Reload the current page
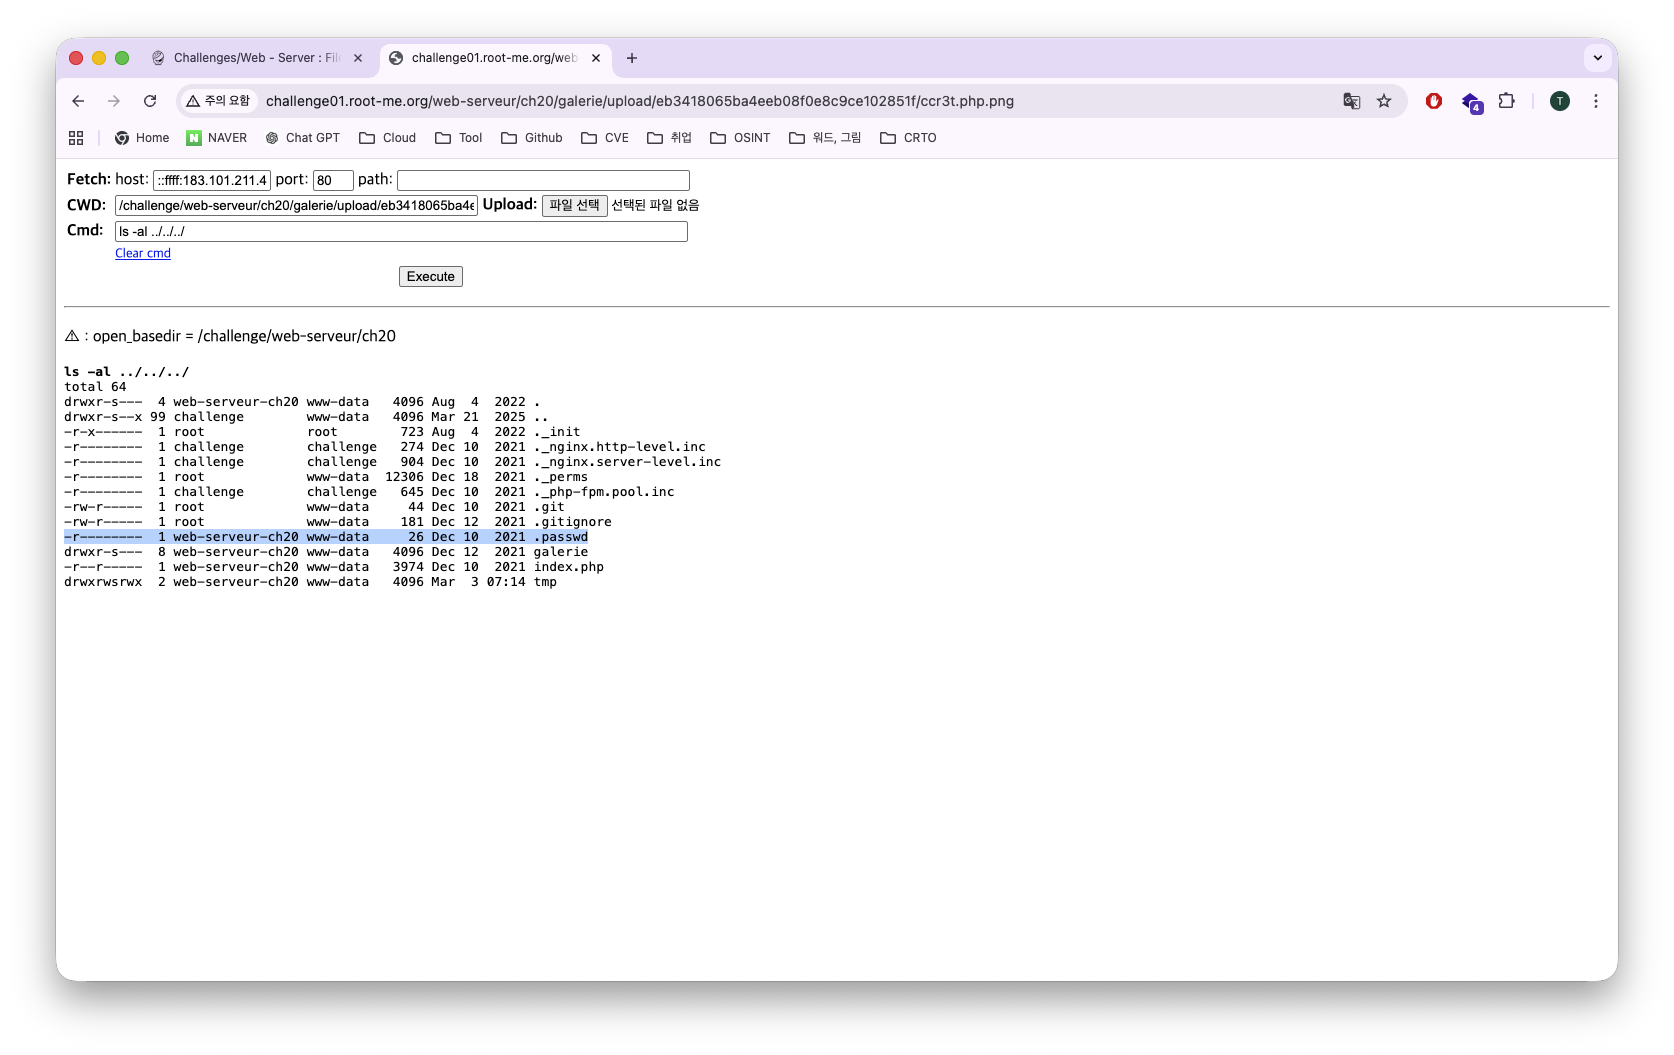This screenshot has height=1055, width=1674. coord(150,101)
